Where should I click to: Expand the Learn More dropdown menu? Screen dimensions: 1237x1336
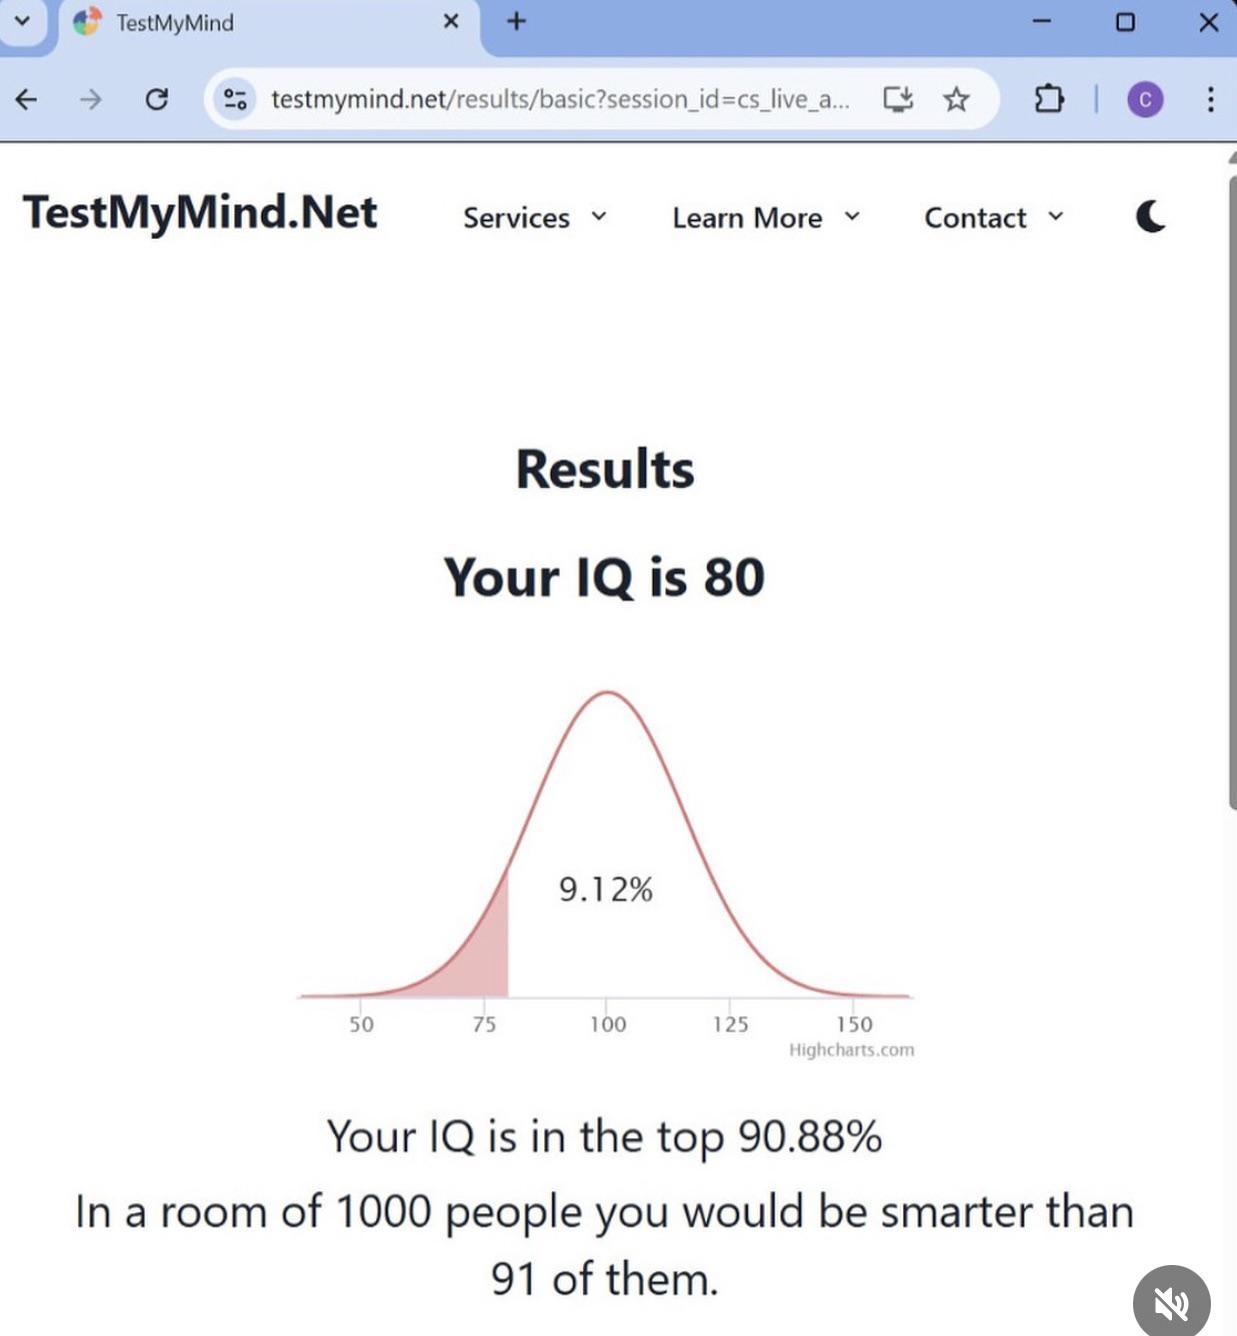click(x=765, y=217)
